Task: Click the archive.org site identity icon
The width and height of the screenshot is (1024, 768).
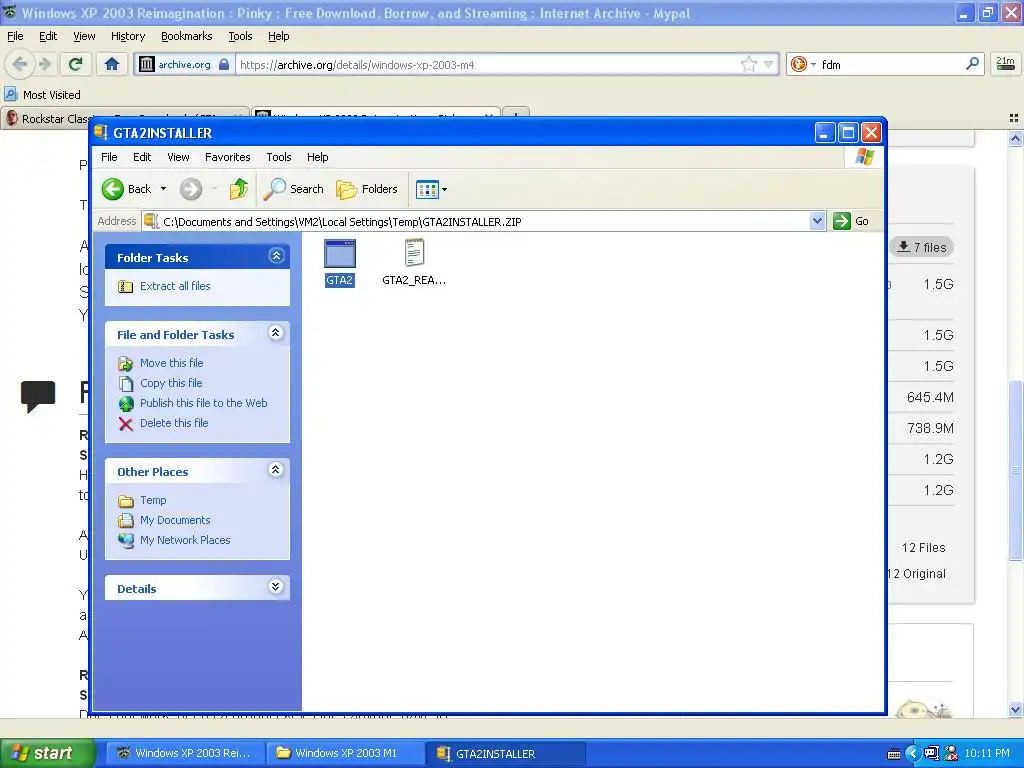Action: pyautogui.click(x=147, y=64)
